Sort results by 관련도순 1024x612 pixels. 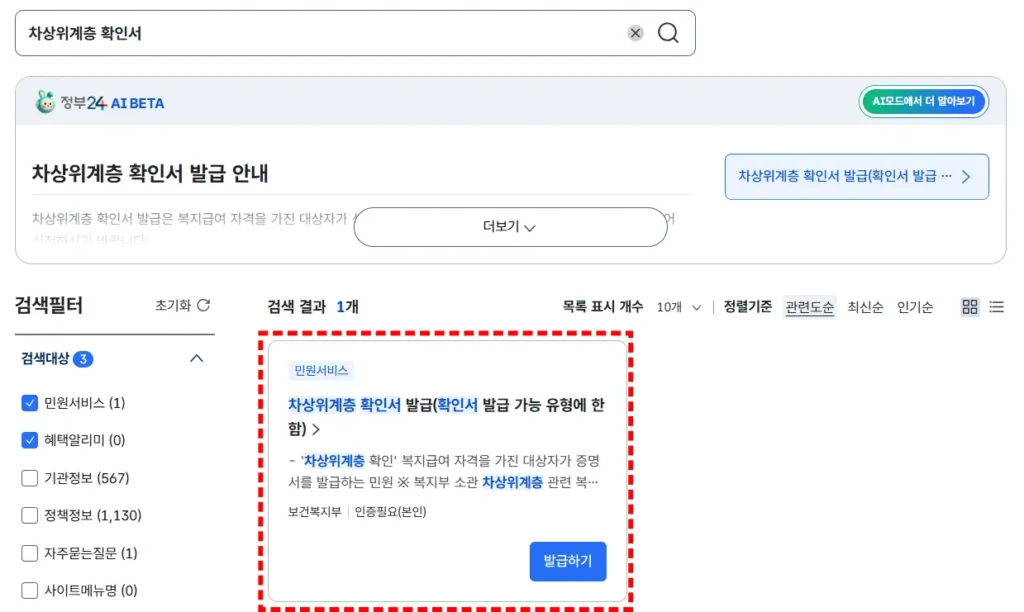click(809, 307)
